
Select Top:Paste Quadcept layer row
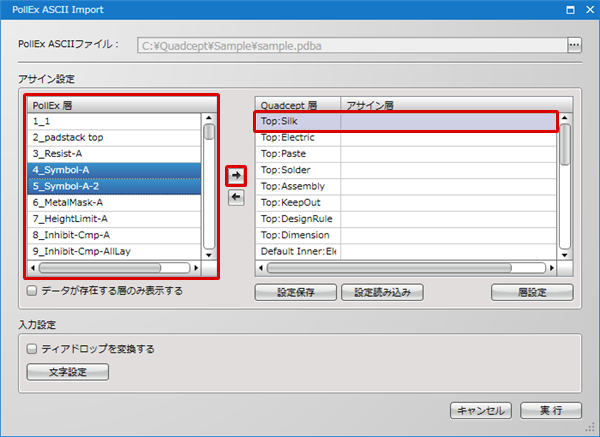[x=406, y=154]
